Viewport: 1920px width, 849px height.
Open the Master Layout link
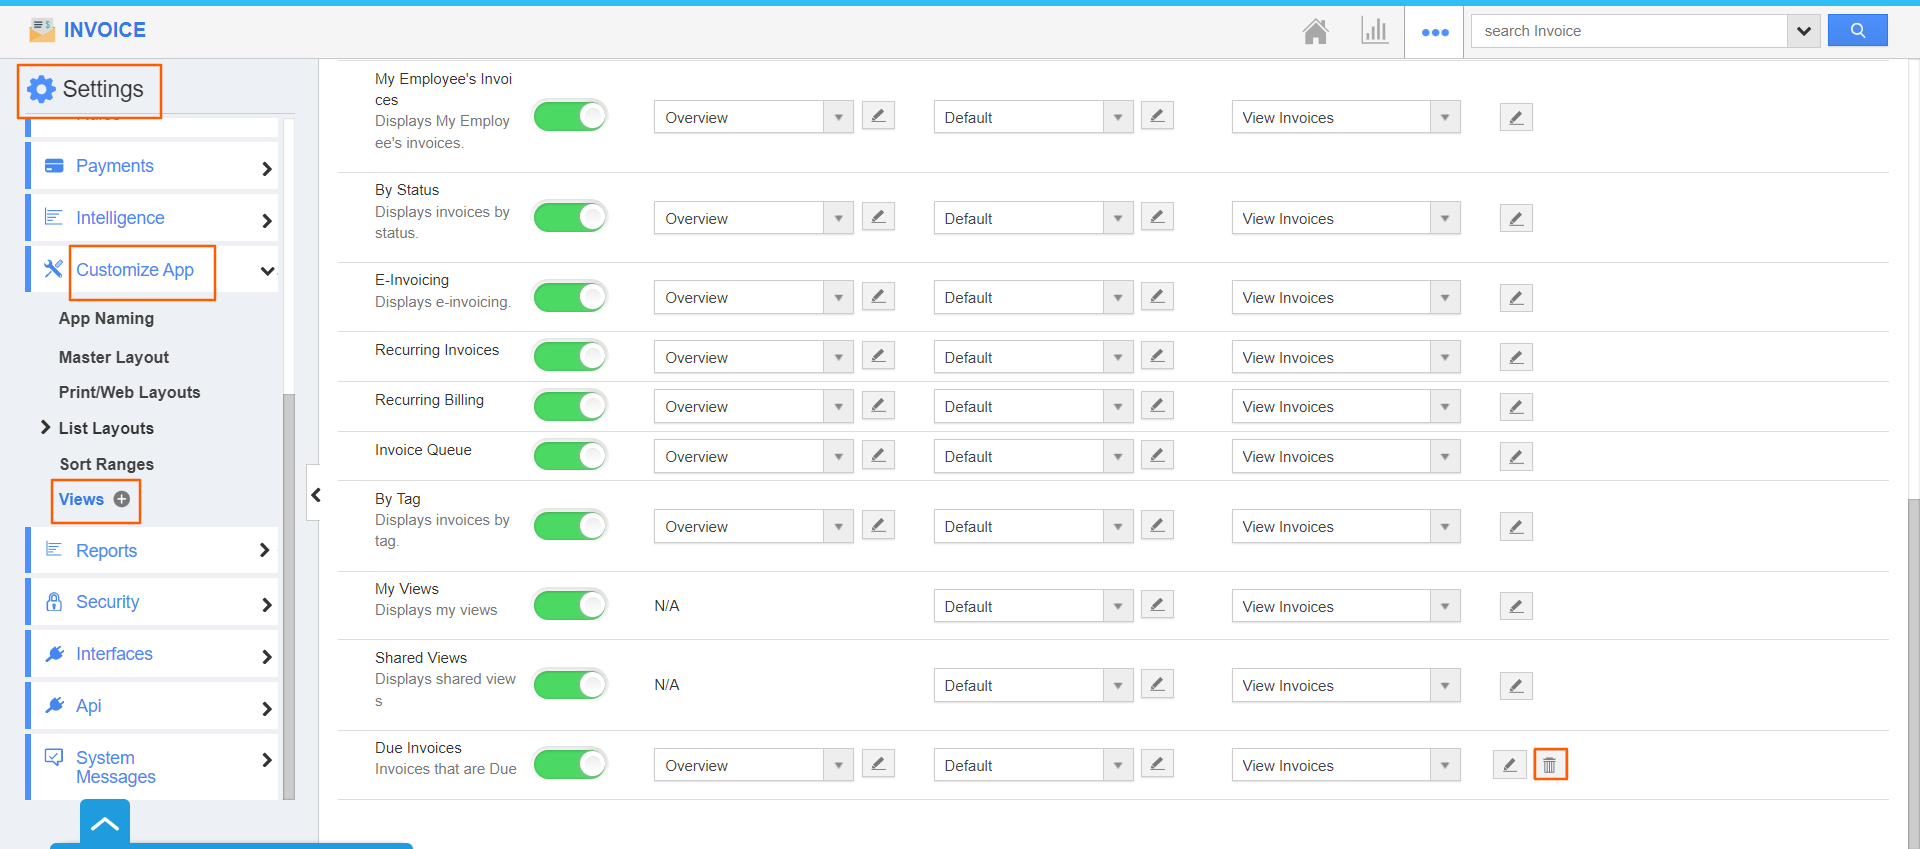(114, 357)
